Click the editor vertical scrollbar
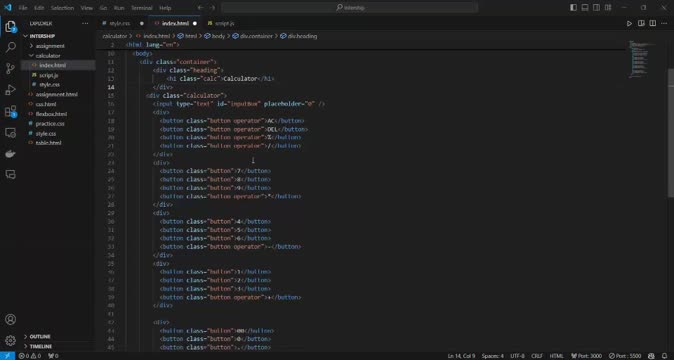This screenshot has width=674, height=360. pyautogui.click(x=671, y=132)
